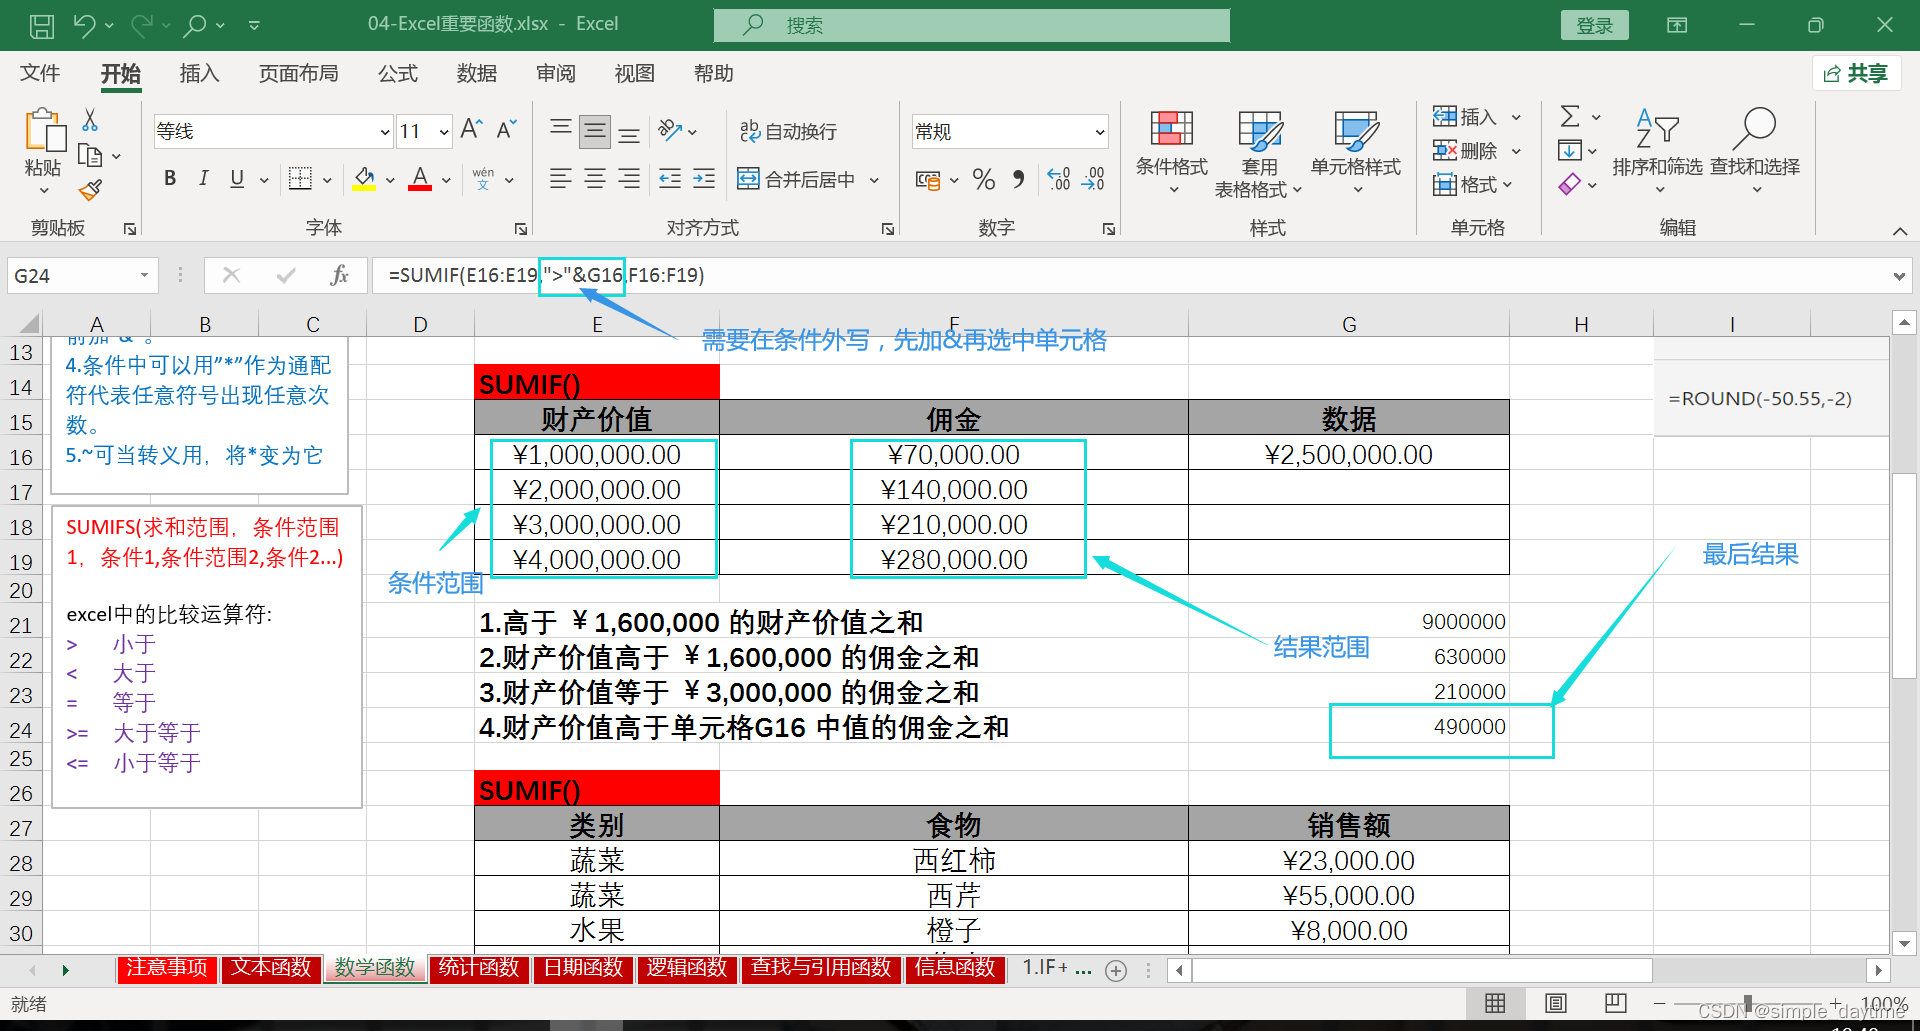The width and height of the screenshot is (1920, 1031).
Task: Switch to the 插入 Insert tab
Action: [199, 73]
